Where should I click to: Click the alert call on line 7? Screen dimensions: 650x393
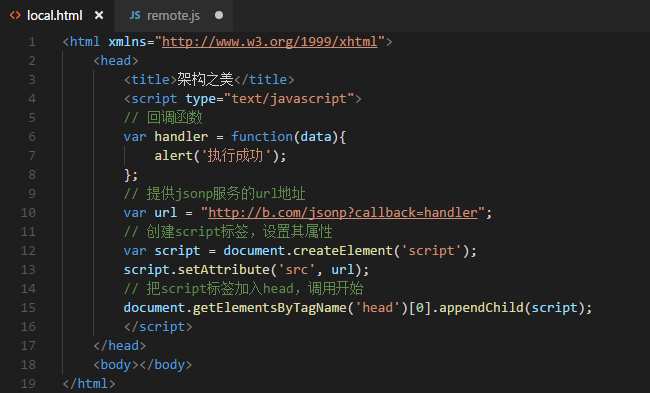[174, 155]
